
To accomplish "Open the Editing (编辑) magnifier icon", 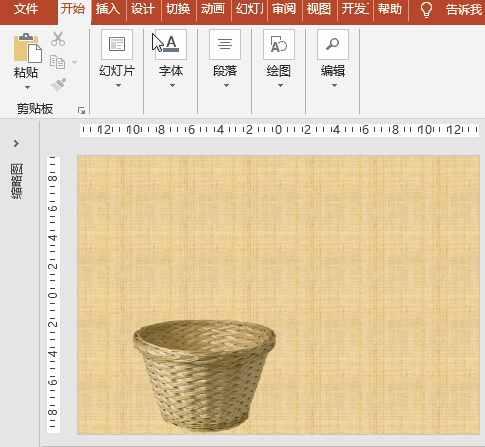I will tap(333, 44).
